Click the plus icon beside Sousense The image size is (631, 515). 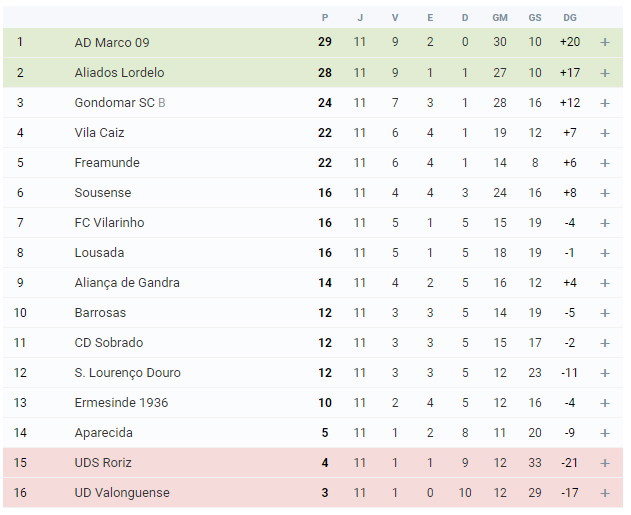(x=605, y=193)
